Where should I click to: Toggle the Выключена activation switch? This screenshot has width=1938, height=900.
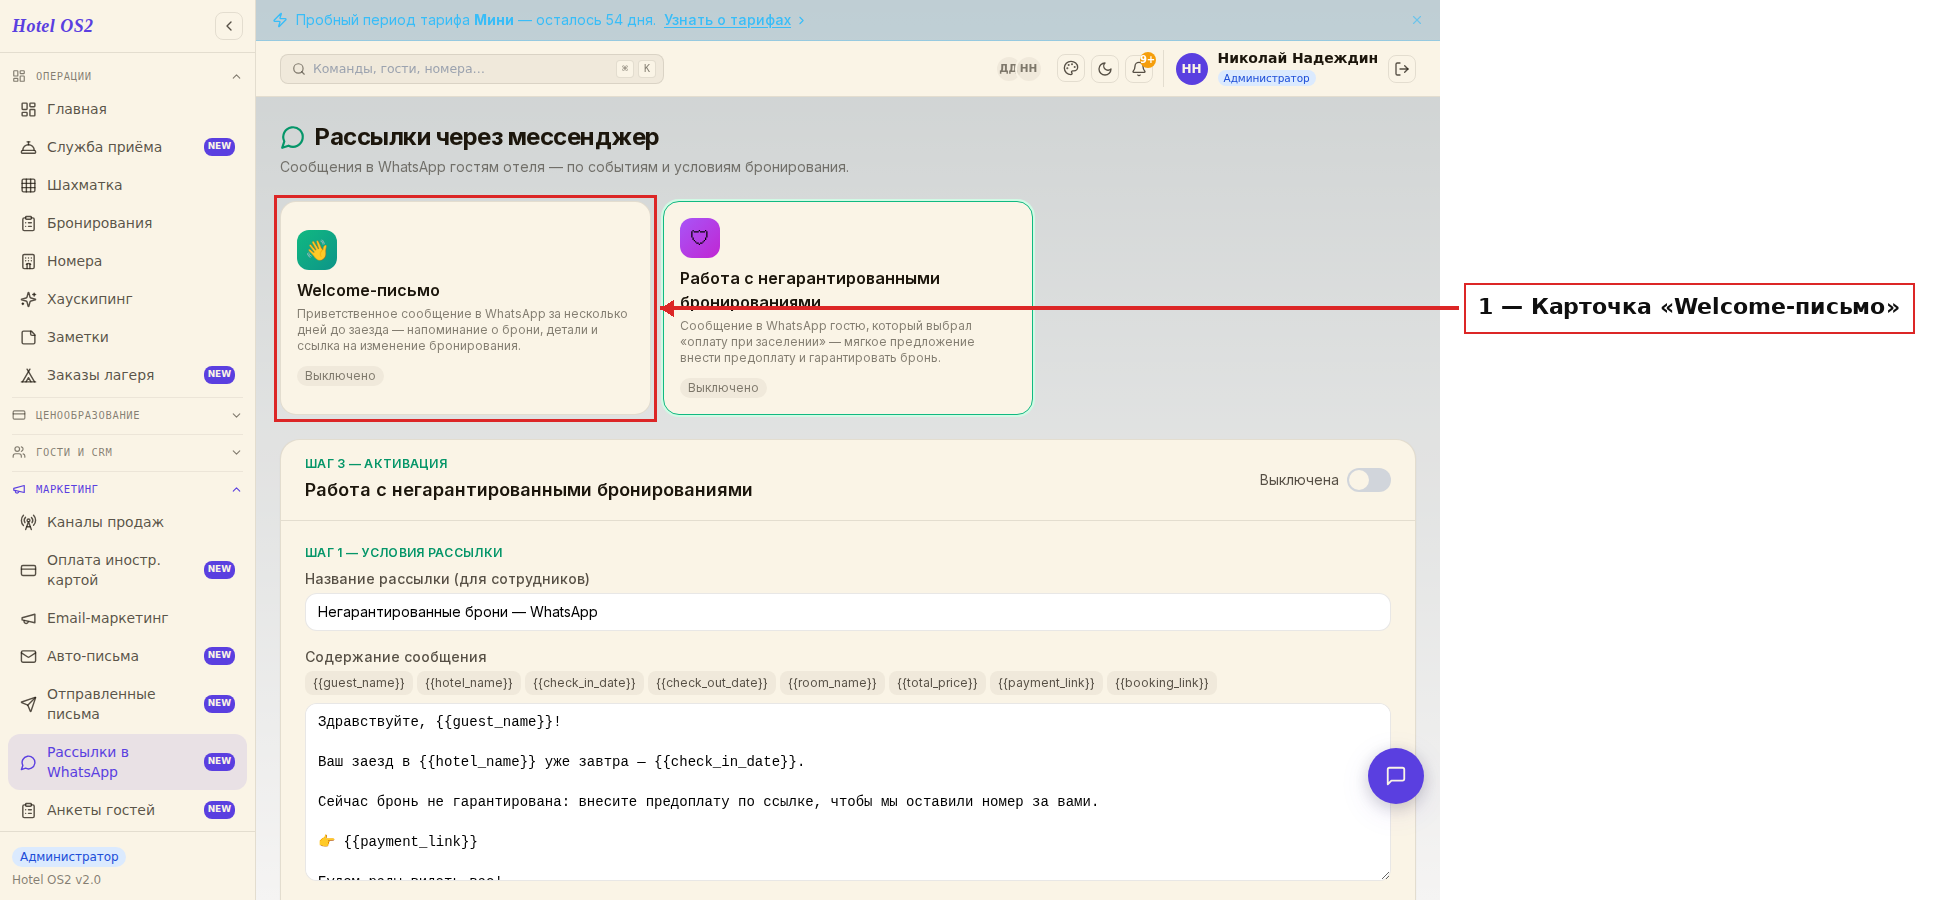point(1368,480)
